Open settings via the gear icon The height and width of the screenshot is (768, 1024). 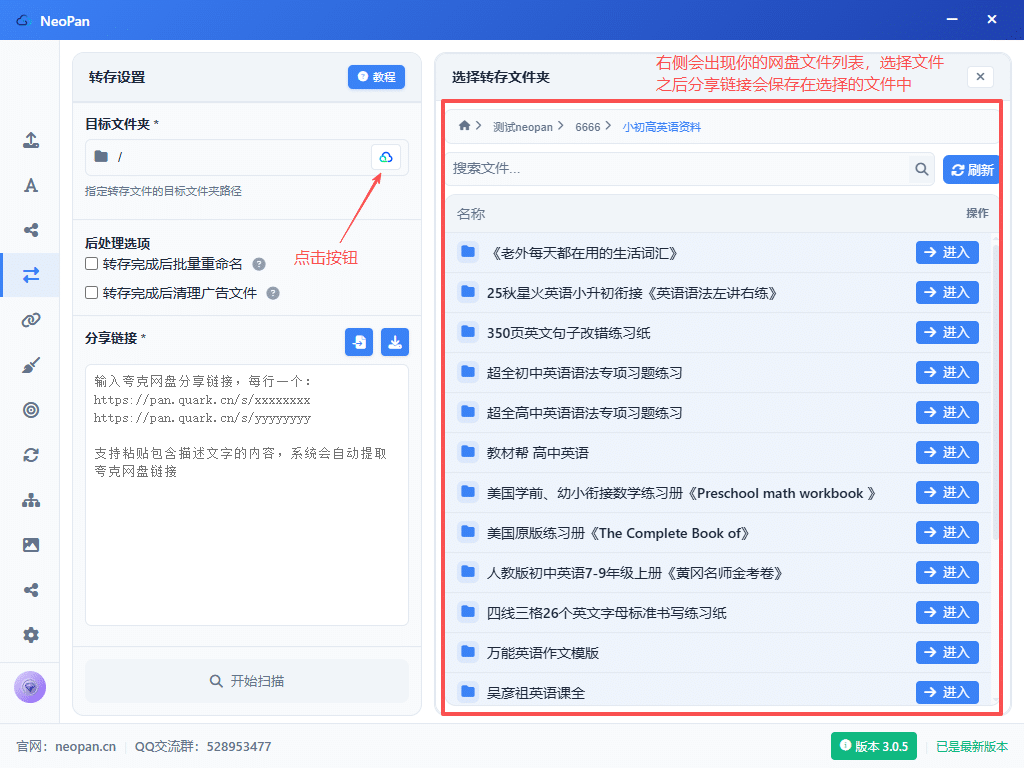coord(31,635)
